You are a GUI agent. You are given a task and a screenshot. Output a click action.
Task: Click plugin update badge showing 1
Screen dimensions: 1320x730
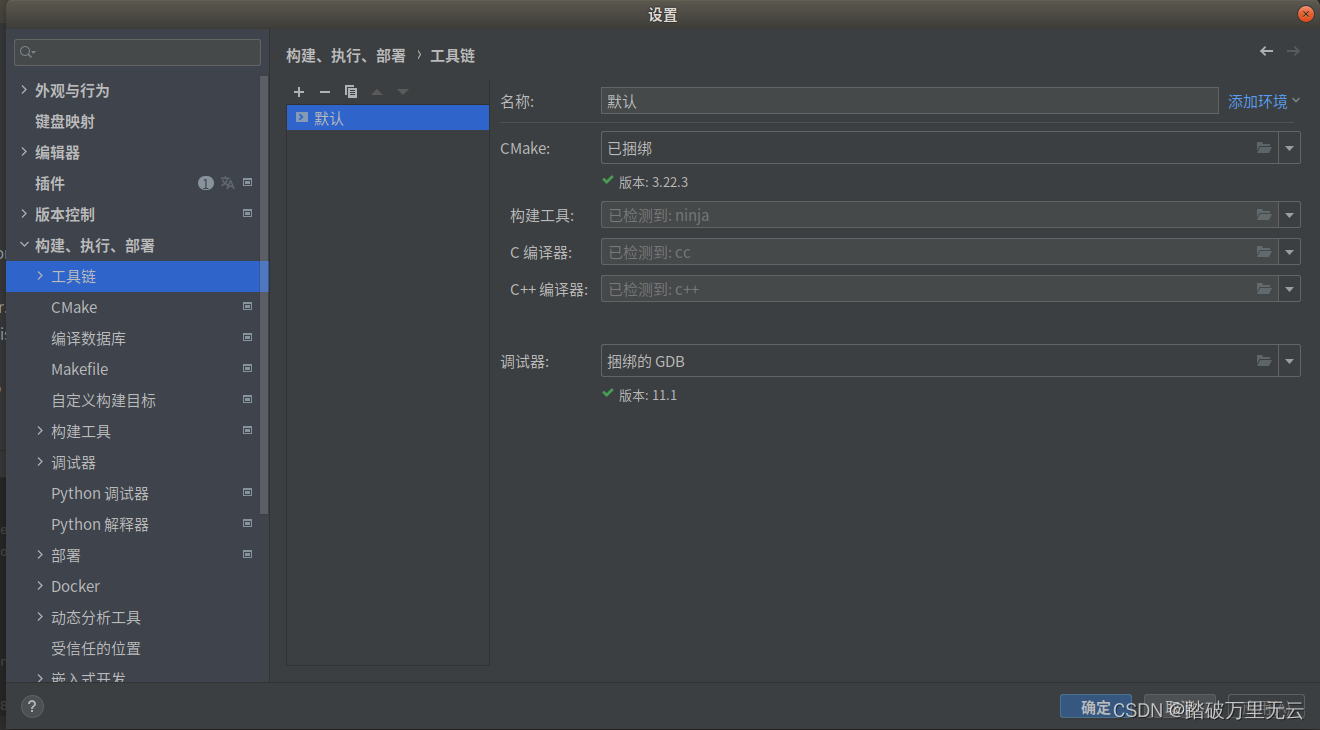click(x=206, y=183)
